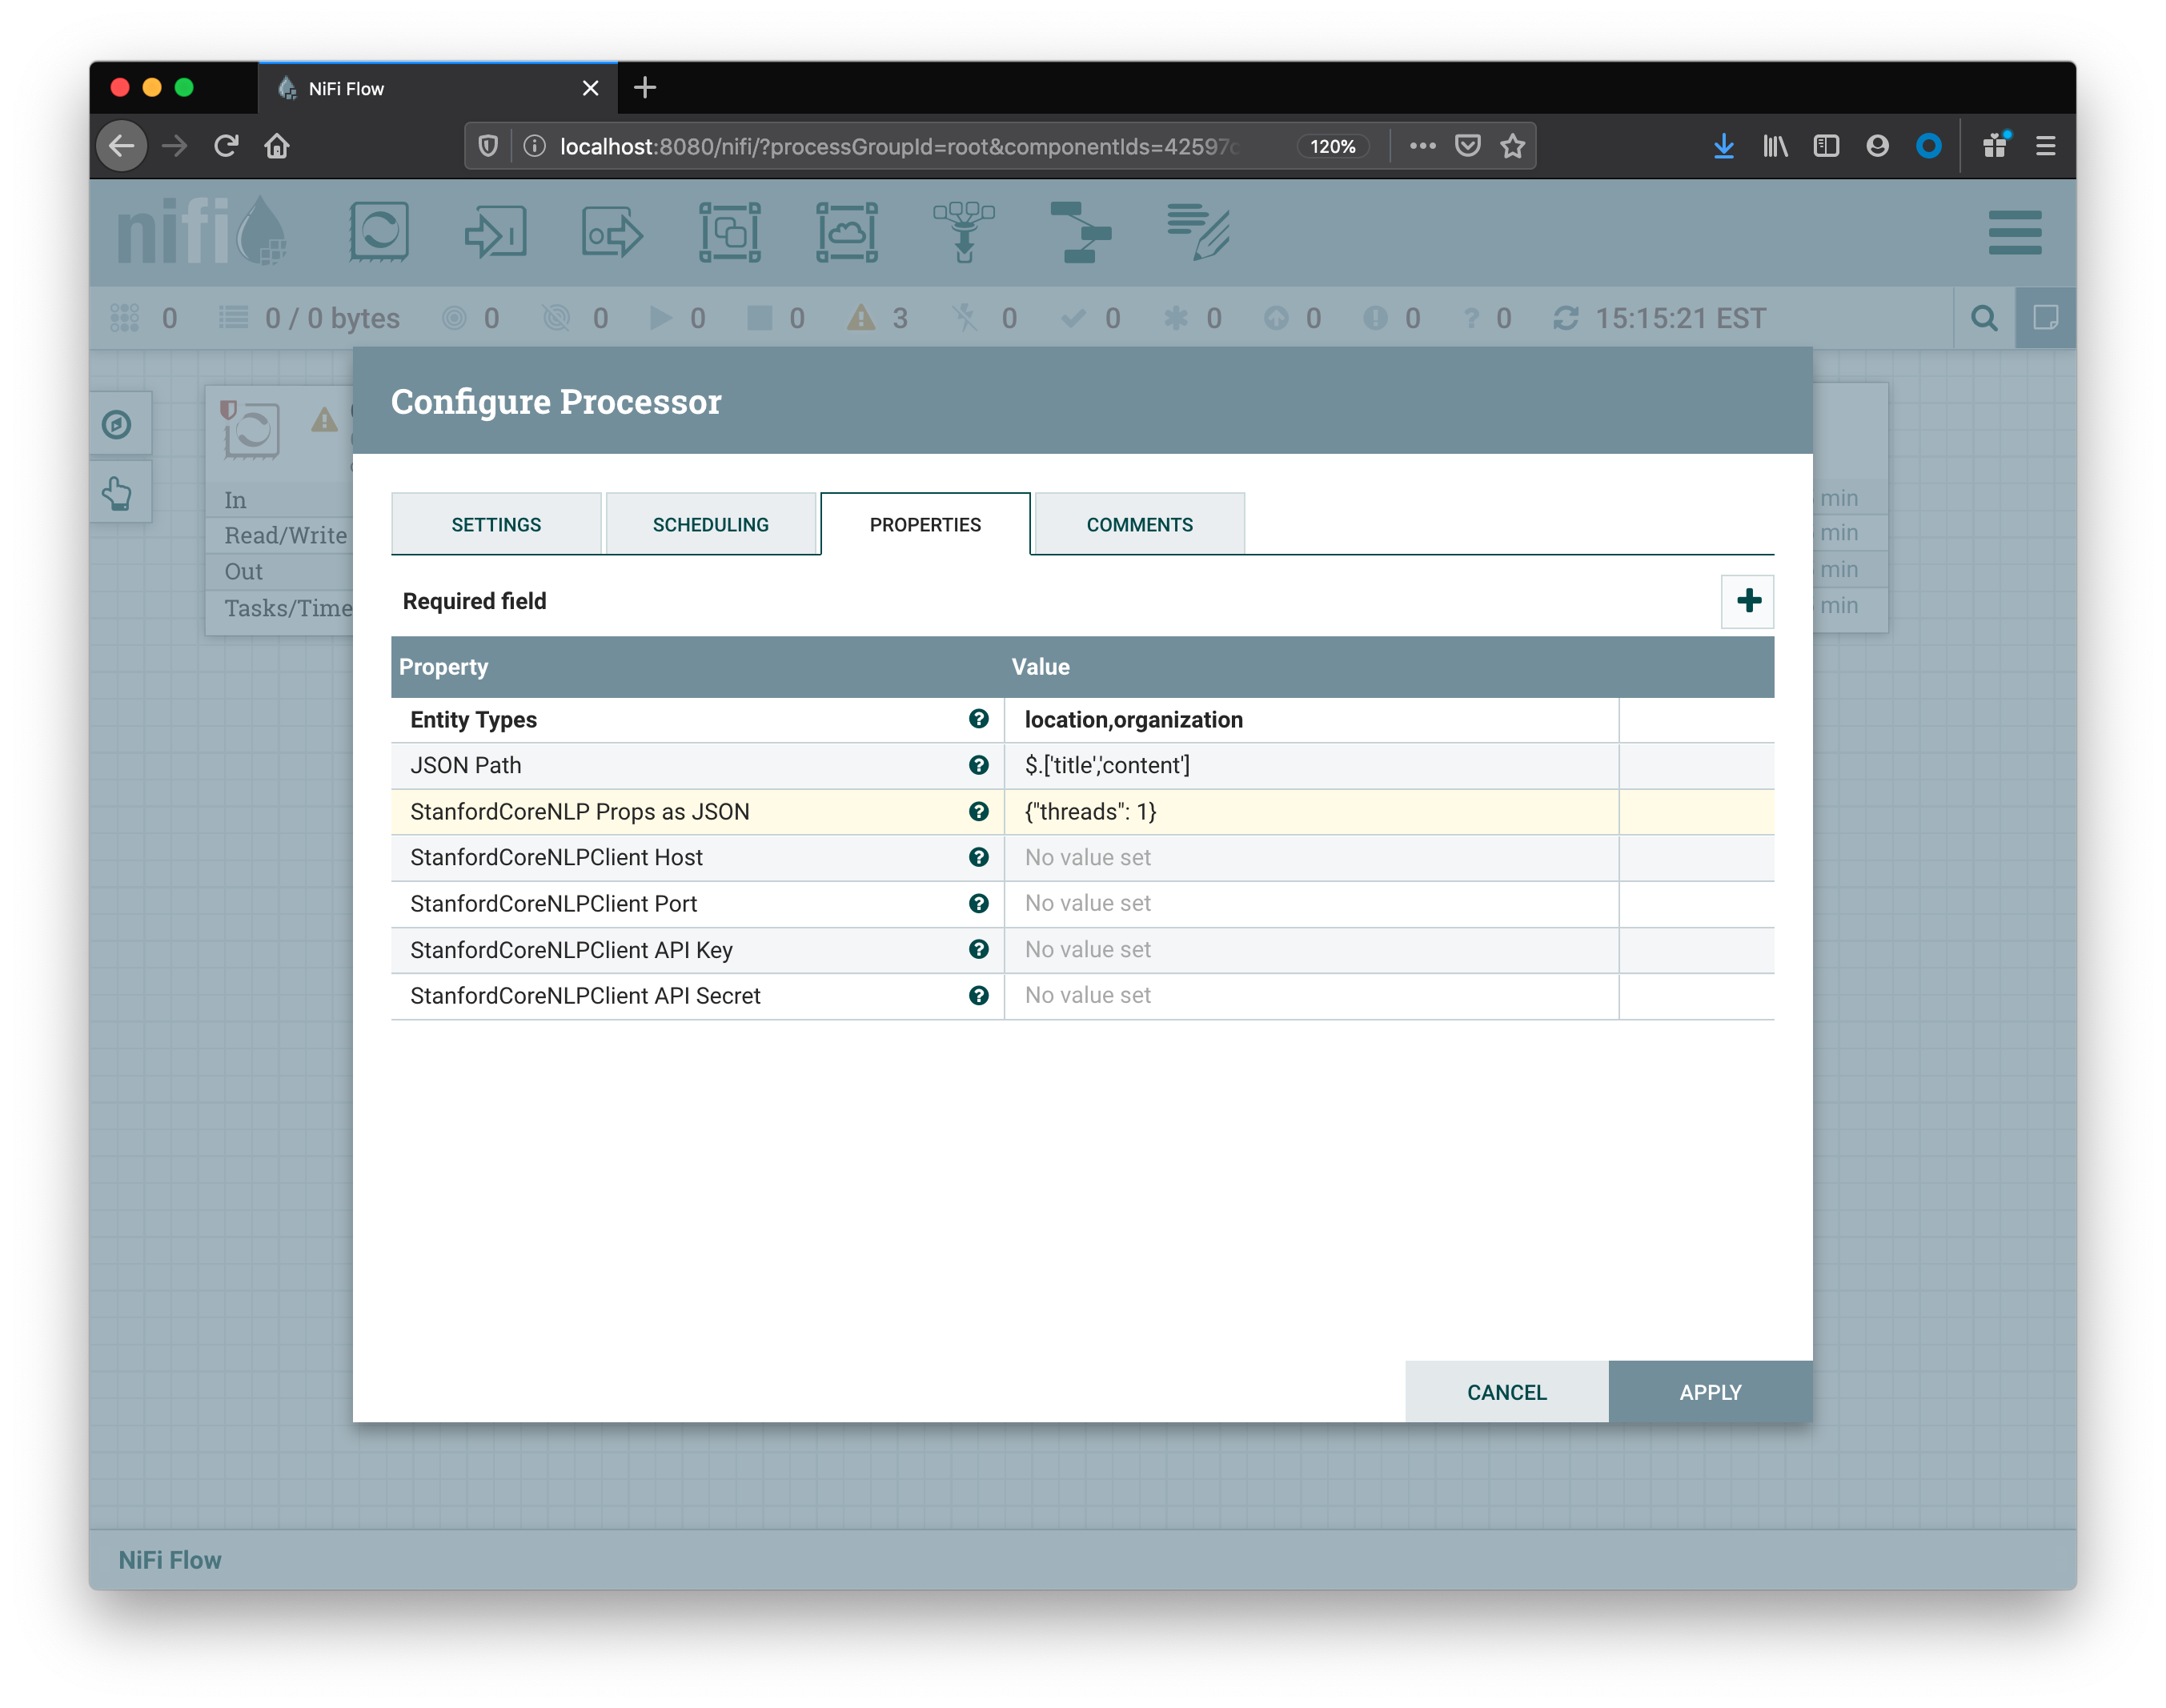Click the StanfordCoreNLPClient Host field
The image size is (2166, 1708).
point(1310,857)
